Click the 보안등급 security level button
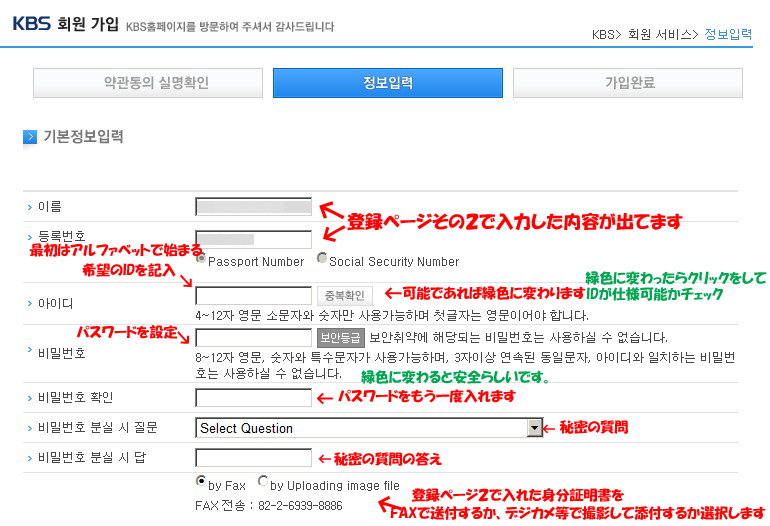The width and height of the screenshot is (770, 526). pos(340,338)
